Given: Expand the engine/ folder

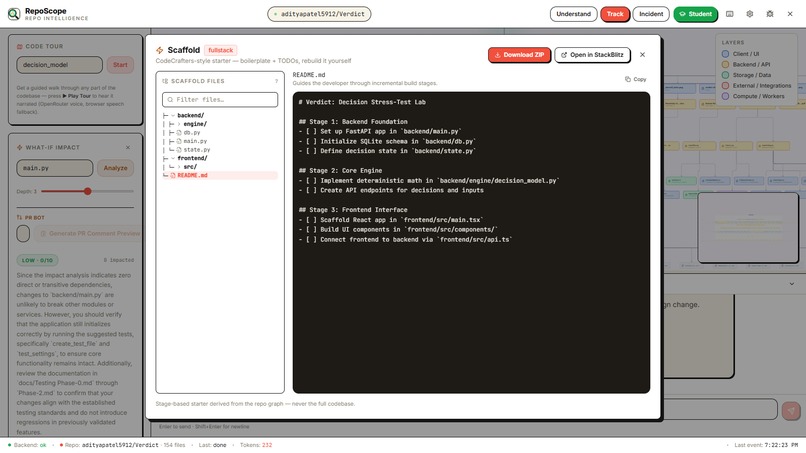Looking at the screenshot, I should (179, 124).
